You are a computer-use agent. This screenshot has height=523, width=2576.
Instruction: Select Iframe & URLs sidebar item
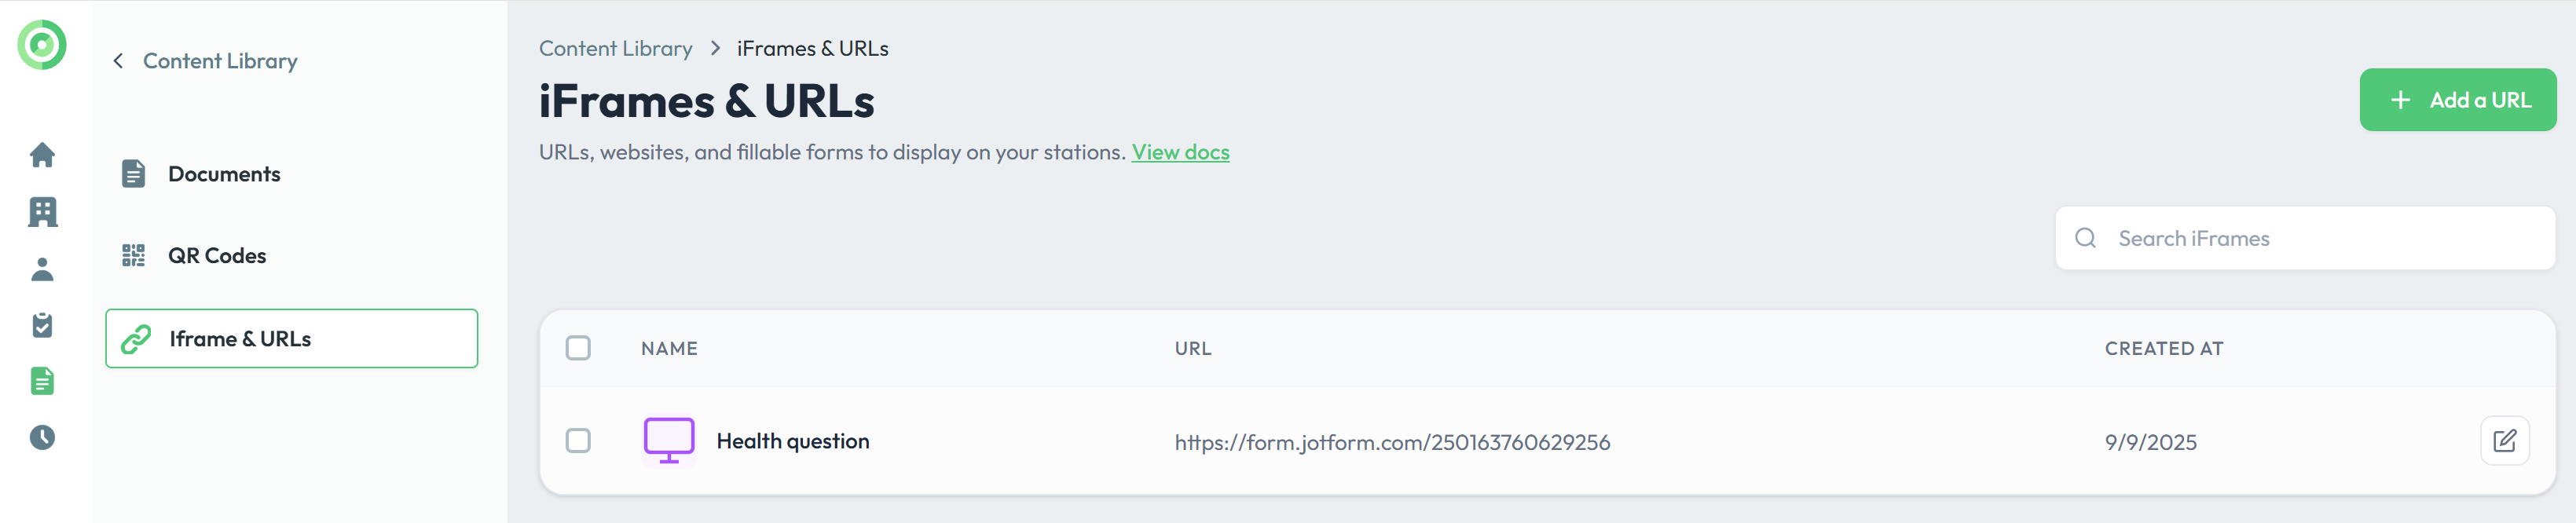[291, 339]
